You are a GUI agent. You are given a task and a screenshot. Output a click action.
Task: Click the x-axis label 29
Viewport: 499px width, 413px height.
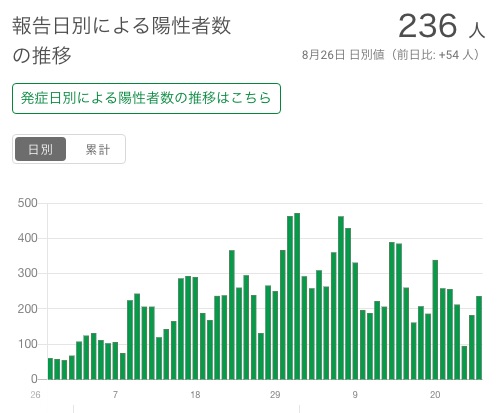pyautogui.click(x=275, y=395)
